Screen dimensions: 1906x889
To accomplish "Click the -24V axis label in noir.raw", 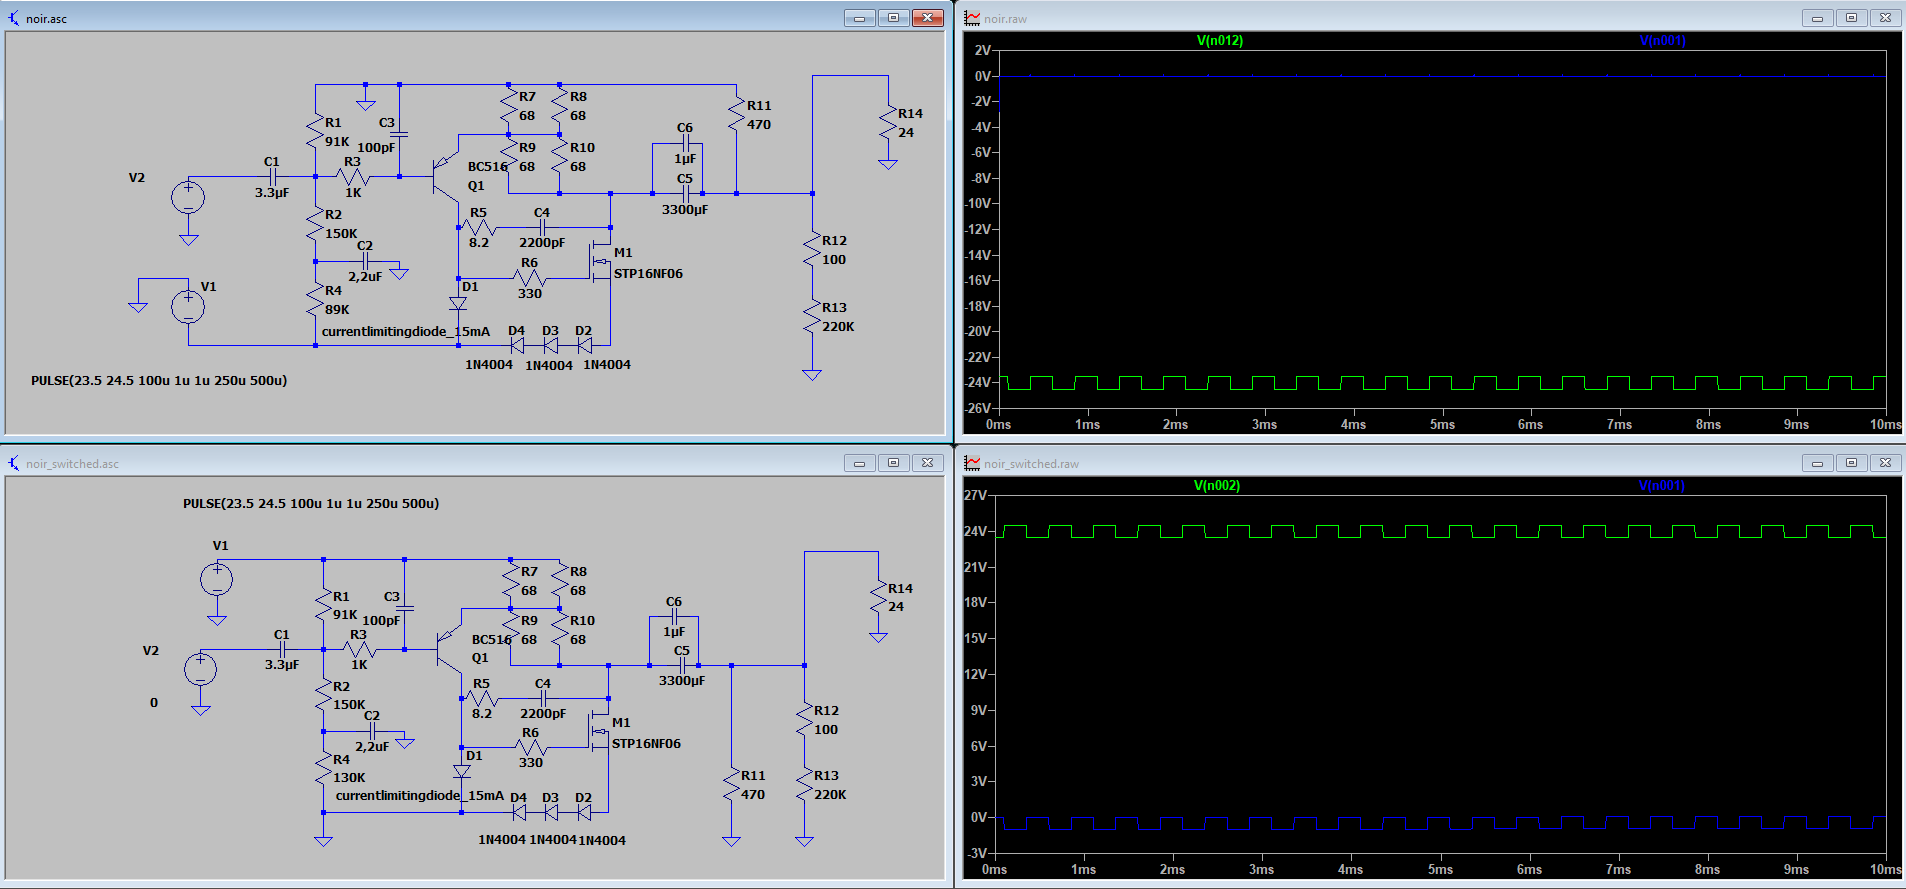I will pos(977,383).
